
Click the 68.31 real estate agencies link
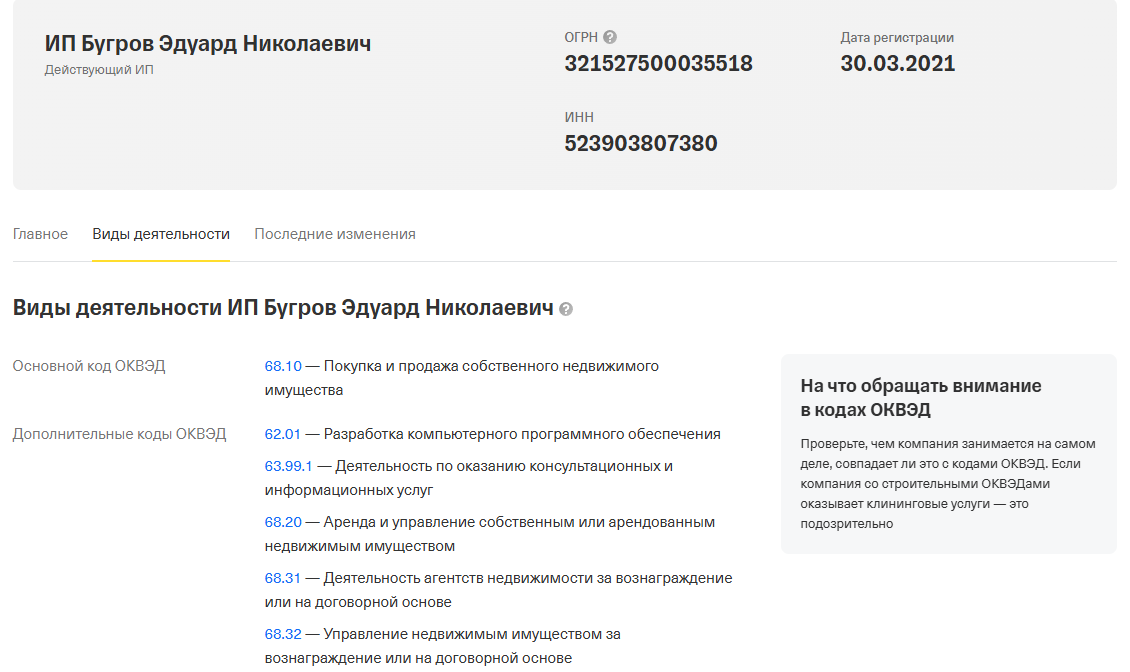point(283,577)
